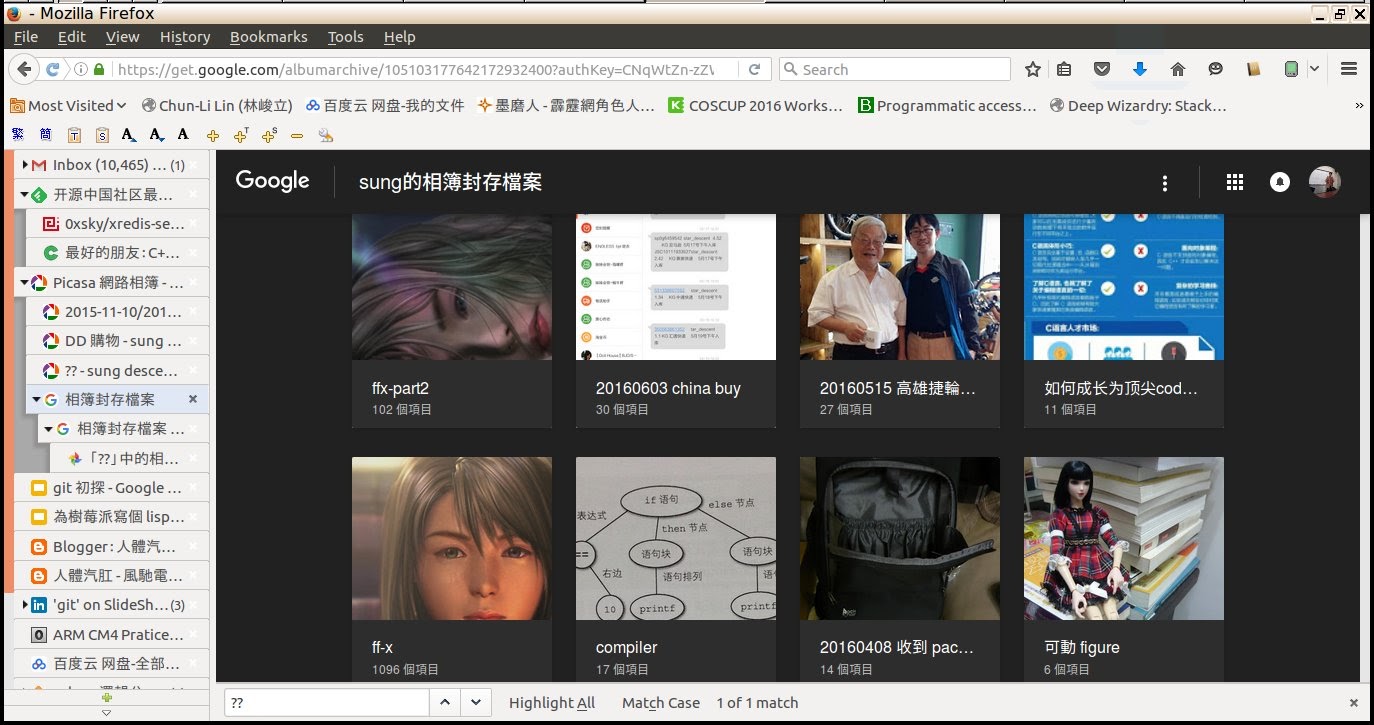This screenshot has height=725, width=1374.
Task: Show bookmarks list icon next to star
Action: [x=1064, y=70]
